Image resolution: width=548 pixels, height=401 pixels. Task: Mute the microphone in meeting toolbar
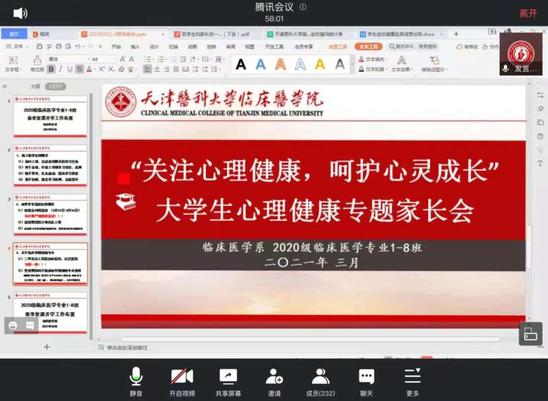(x=136, y=382)
